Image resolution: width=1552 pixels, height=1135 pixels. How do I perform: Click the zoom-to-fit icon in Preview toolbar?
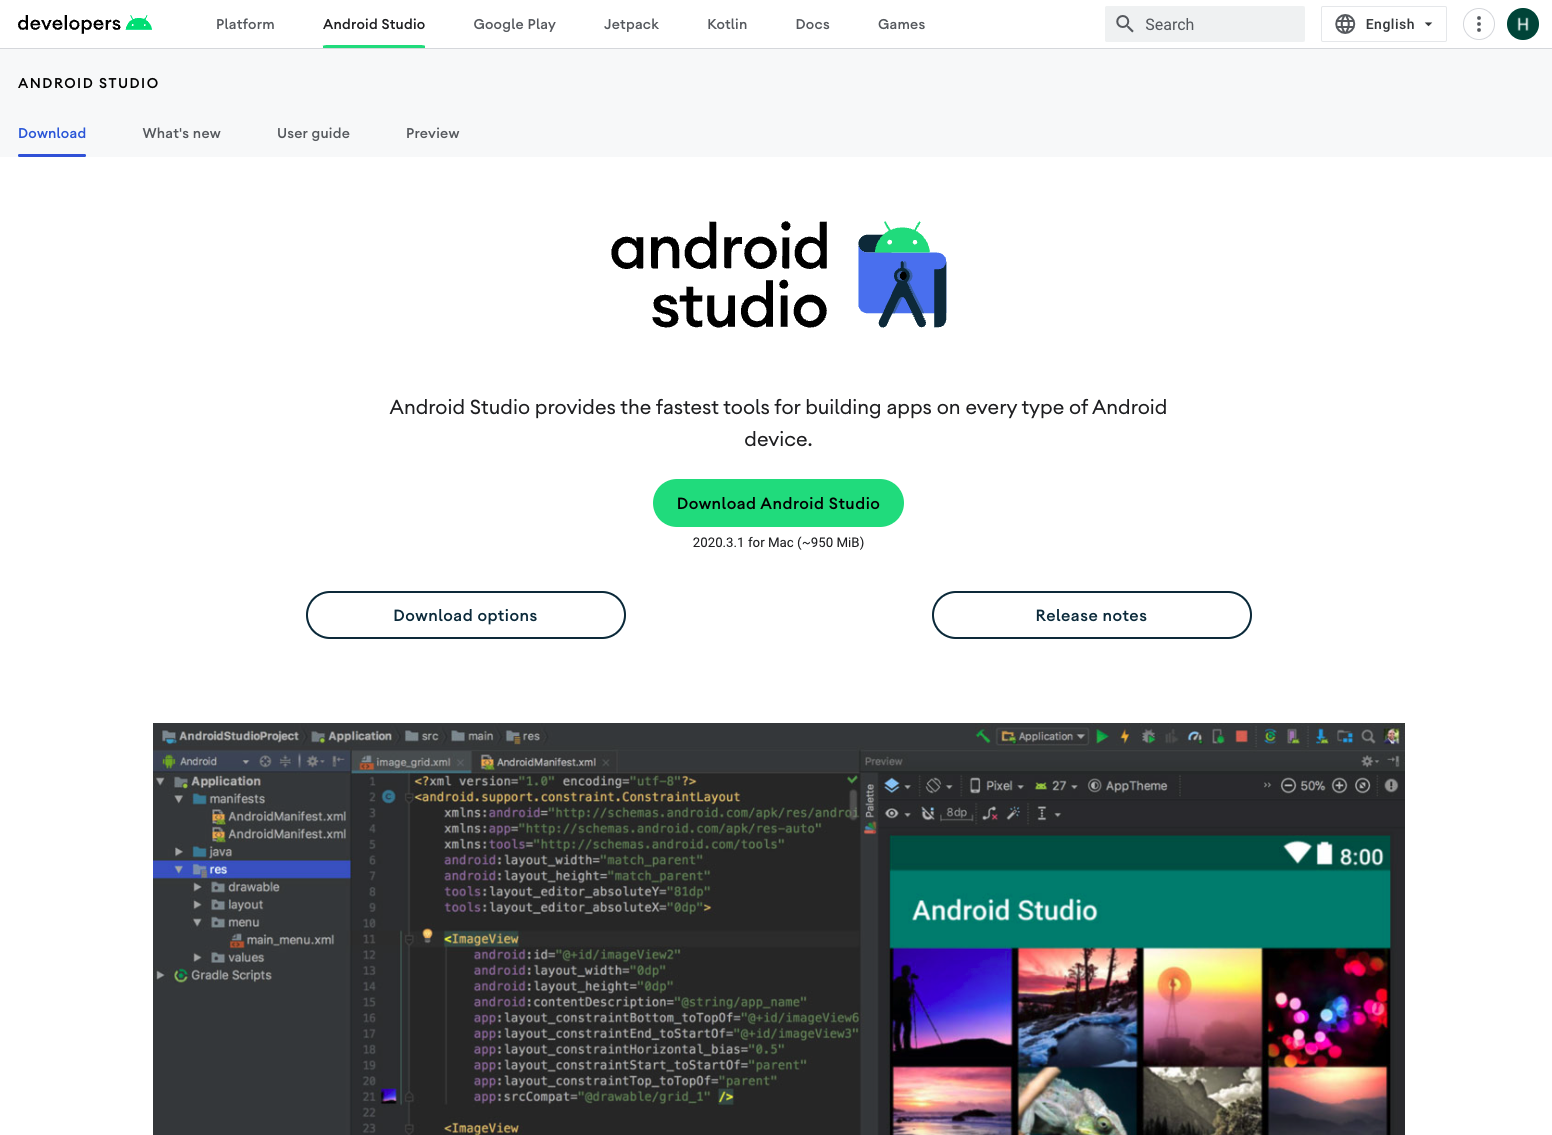tap(1362, 786)
